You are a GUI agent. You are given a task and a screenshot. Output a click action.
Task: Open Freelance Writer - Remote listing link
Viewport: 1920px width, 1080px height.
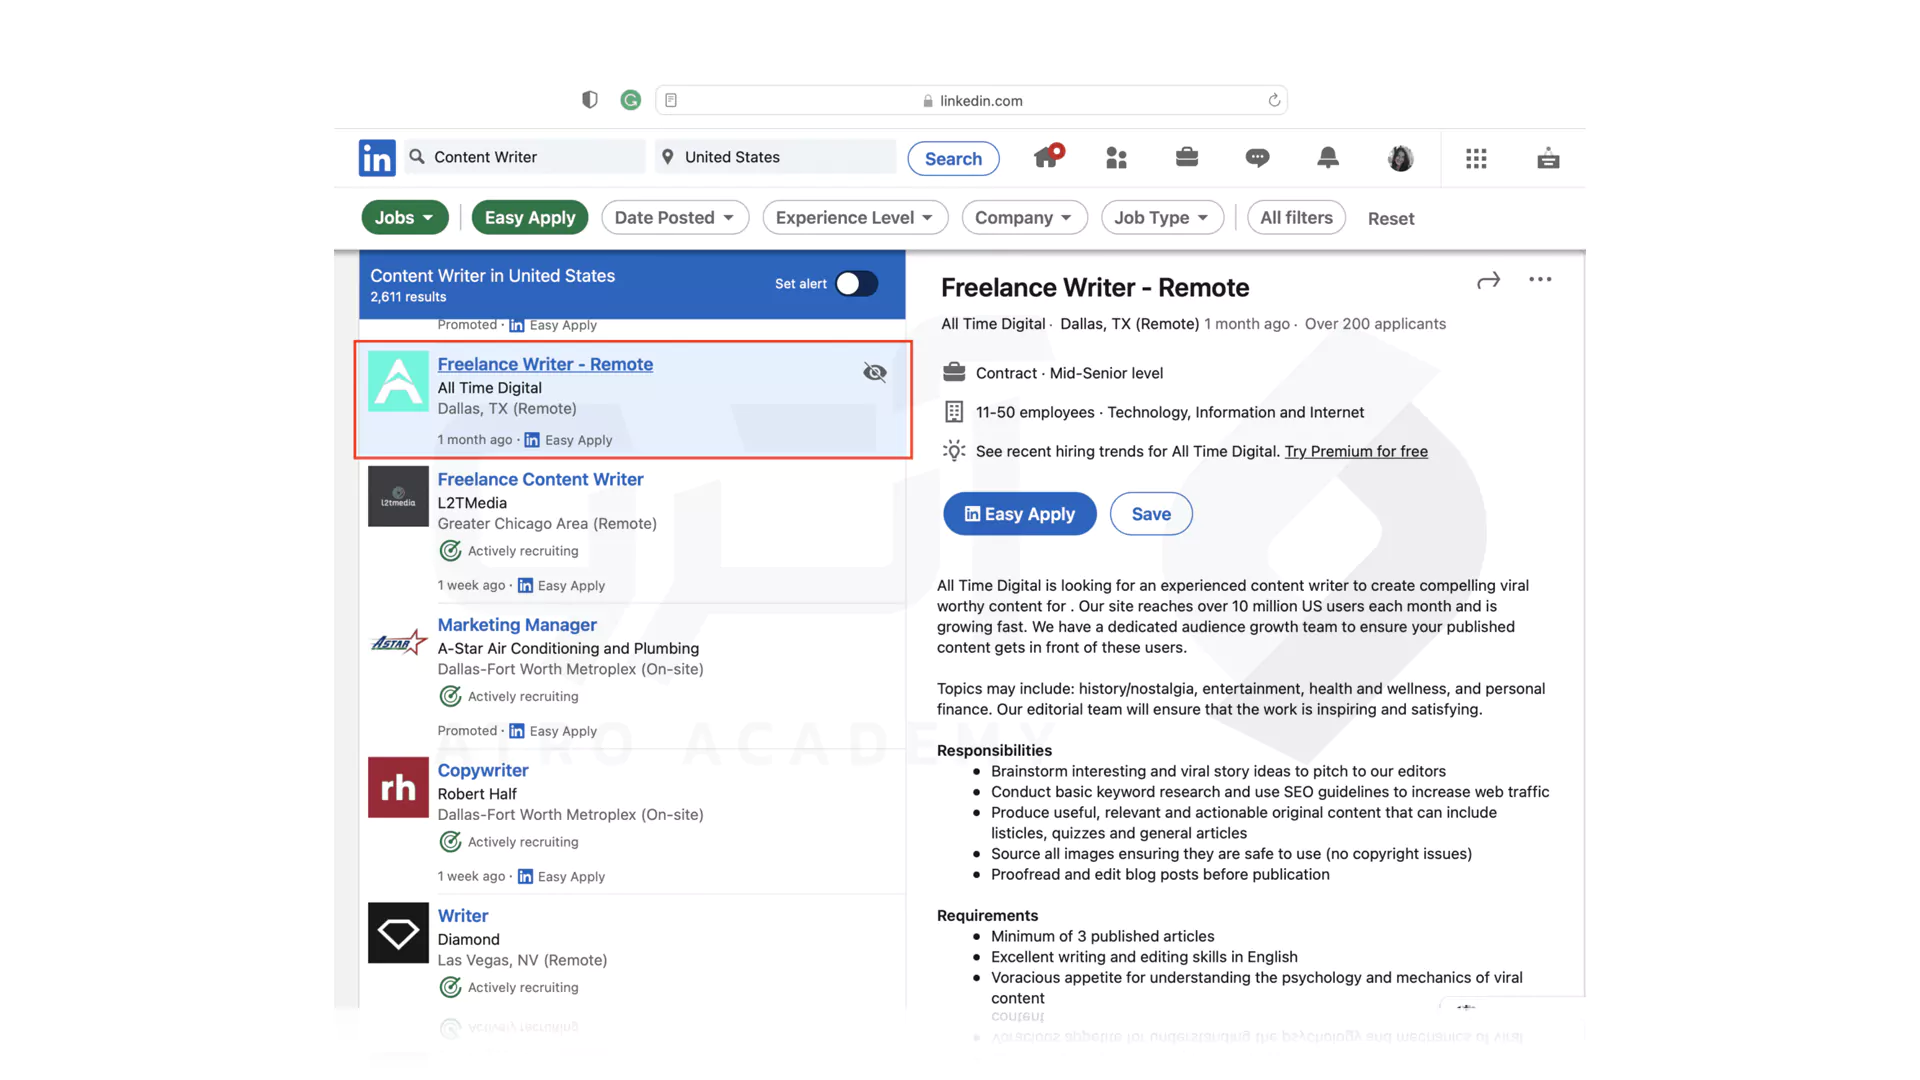[x=545, y=365]
